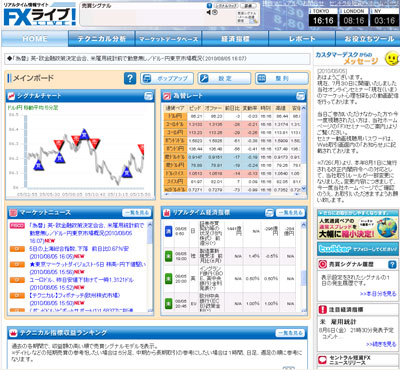Click the ポップアップ button
The width and height of the screenshot is (400, 370).
tap(167, 79)
